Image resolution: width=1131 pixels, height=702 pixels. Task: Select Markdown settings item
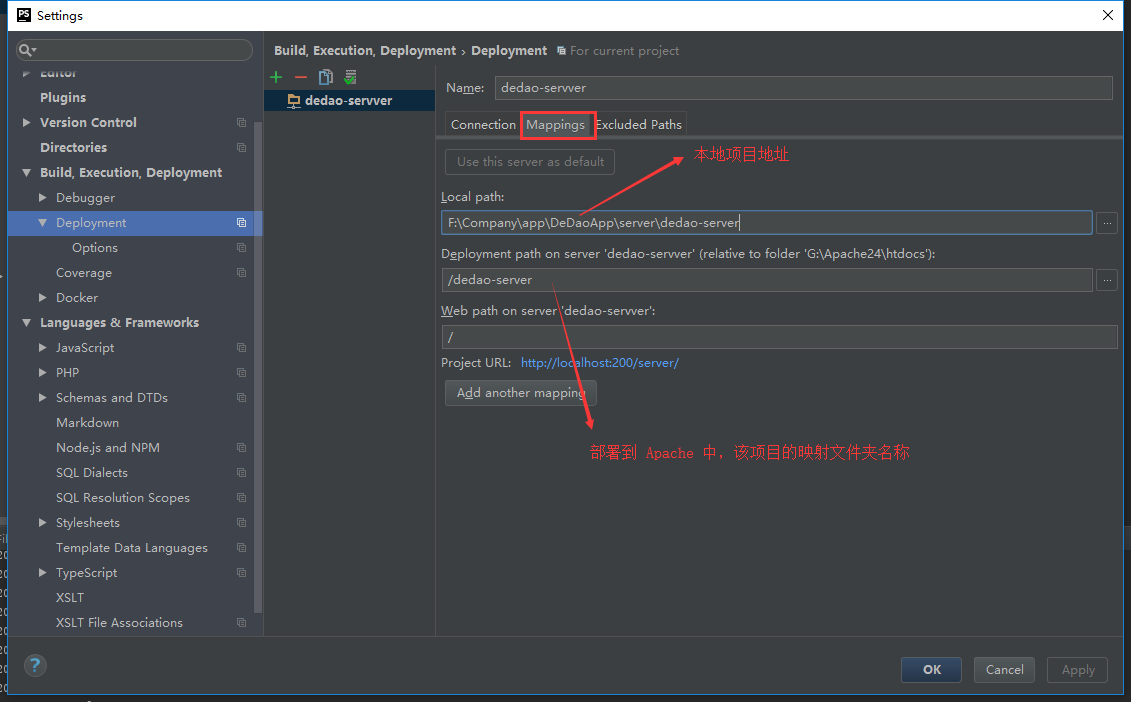click(x=87, y=423)
